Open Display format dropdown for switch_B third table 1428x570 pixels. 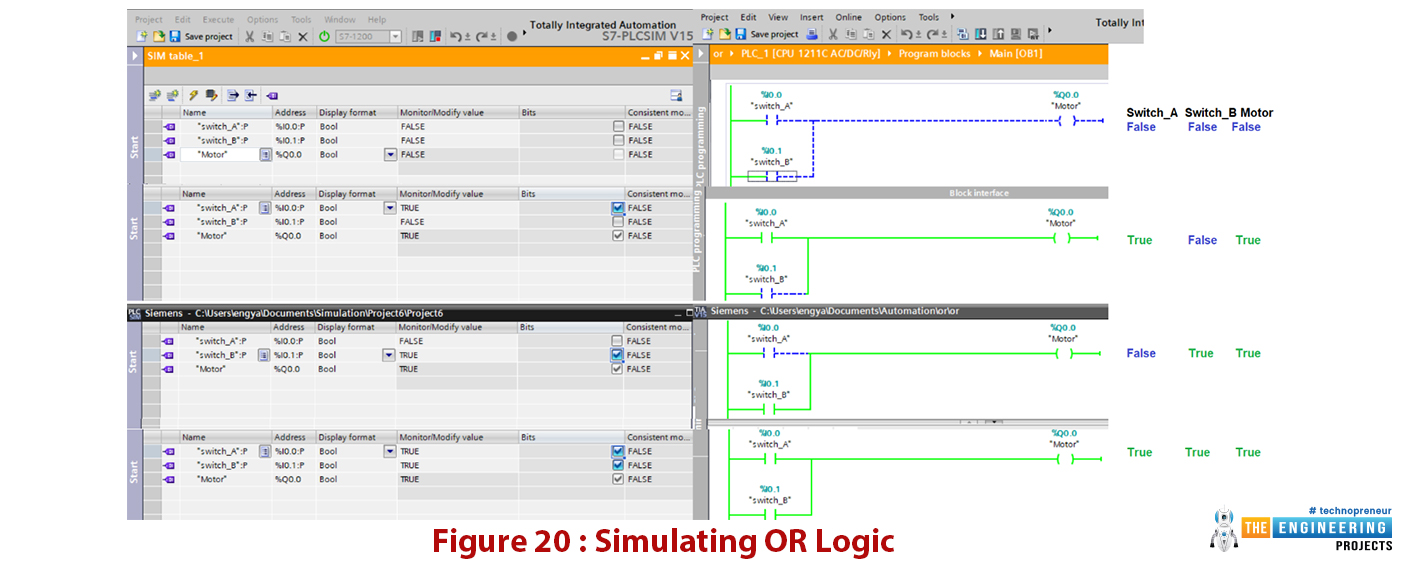(x=390, y=355)
